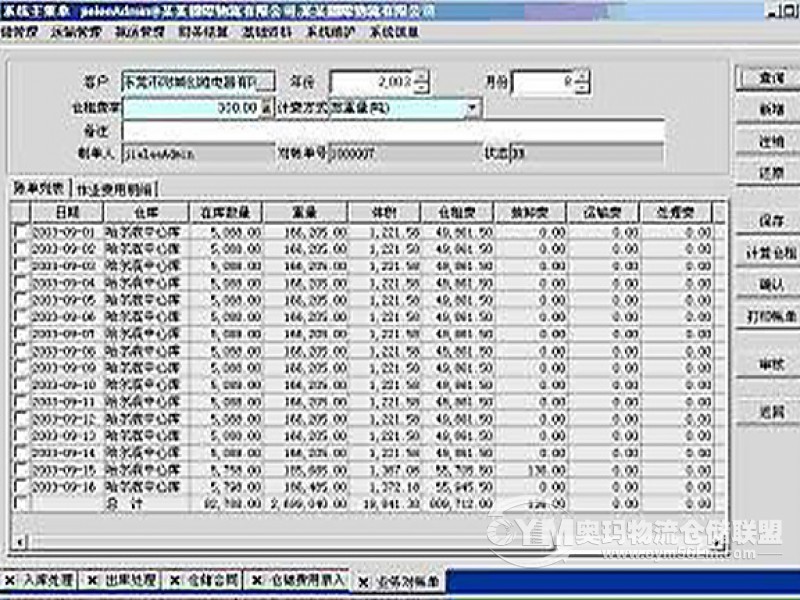Open the 运输管理 menu

click(77, 32)
